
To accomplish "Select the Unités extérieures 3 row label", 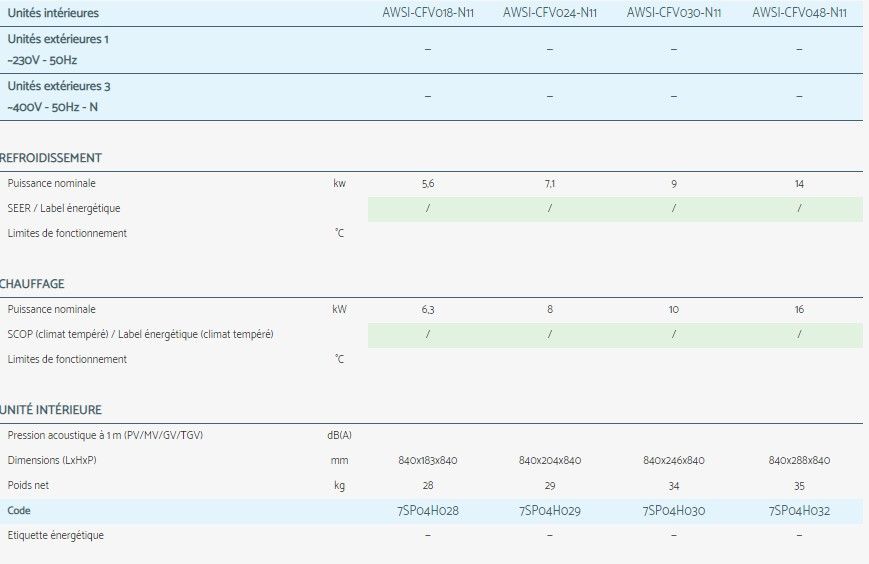I will click(x=58, y=86).
